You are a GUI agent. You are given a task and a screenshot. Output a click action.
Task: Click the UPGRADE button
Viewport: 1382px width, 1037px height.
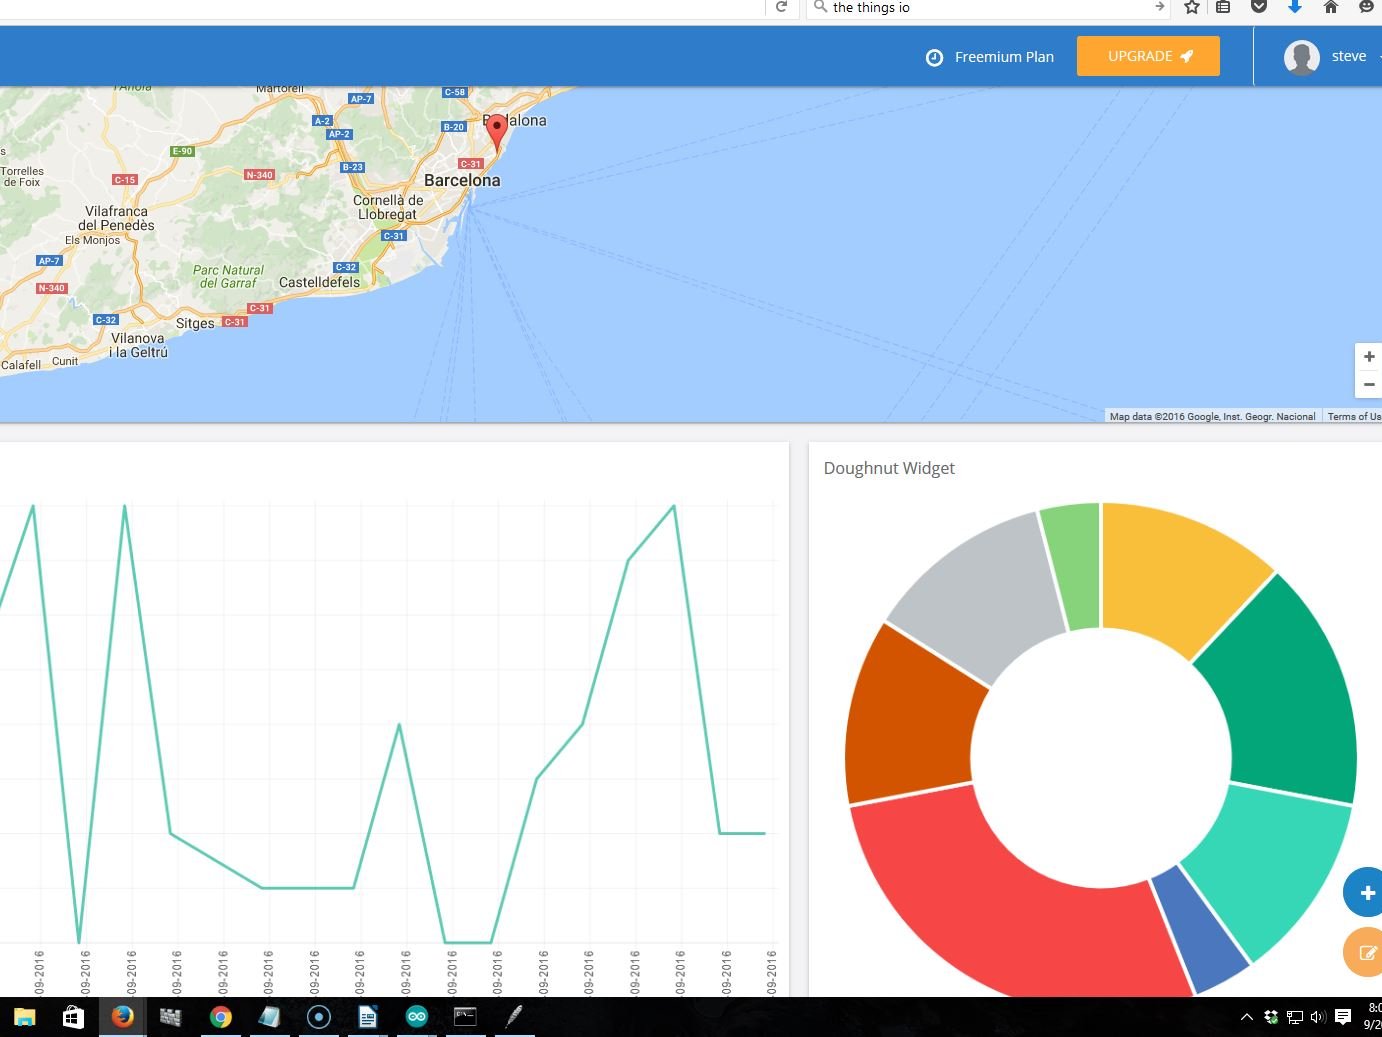point(1147,56)
